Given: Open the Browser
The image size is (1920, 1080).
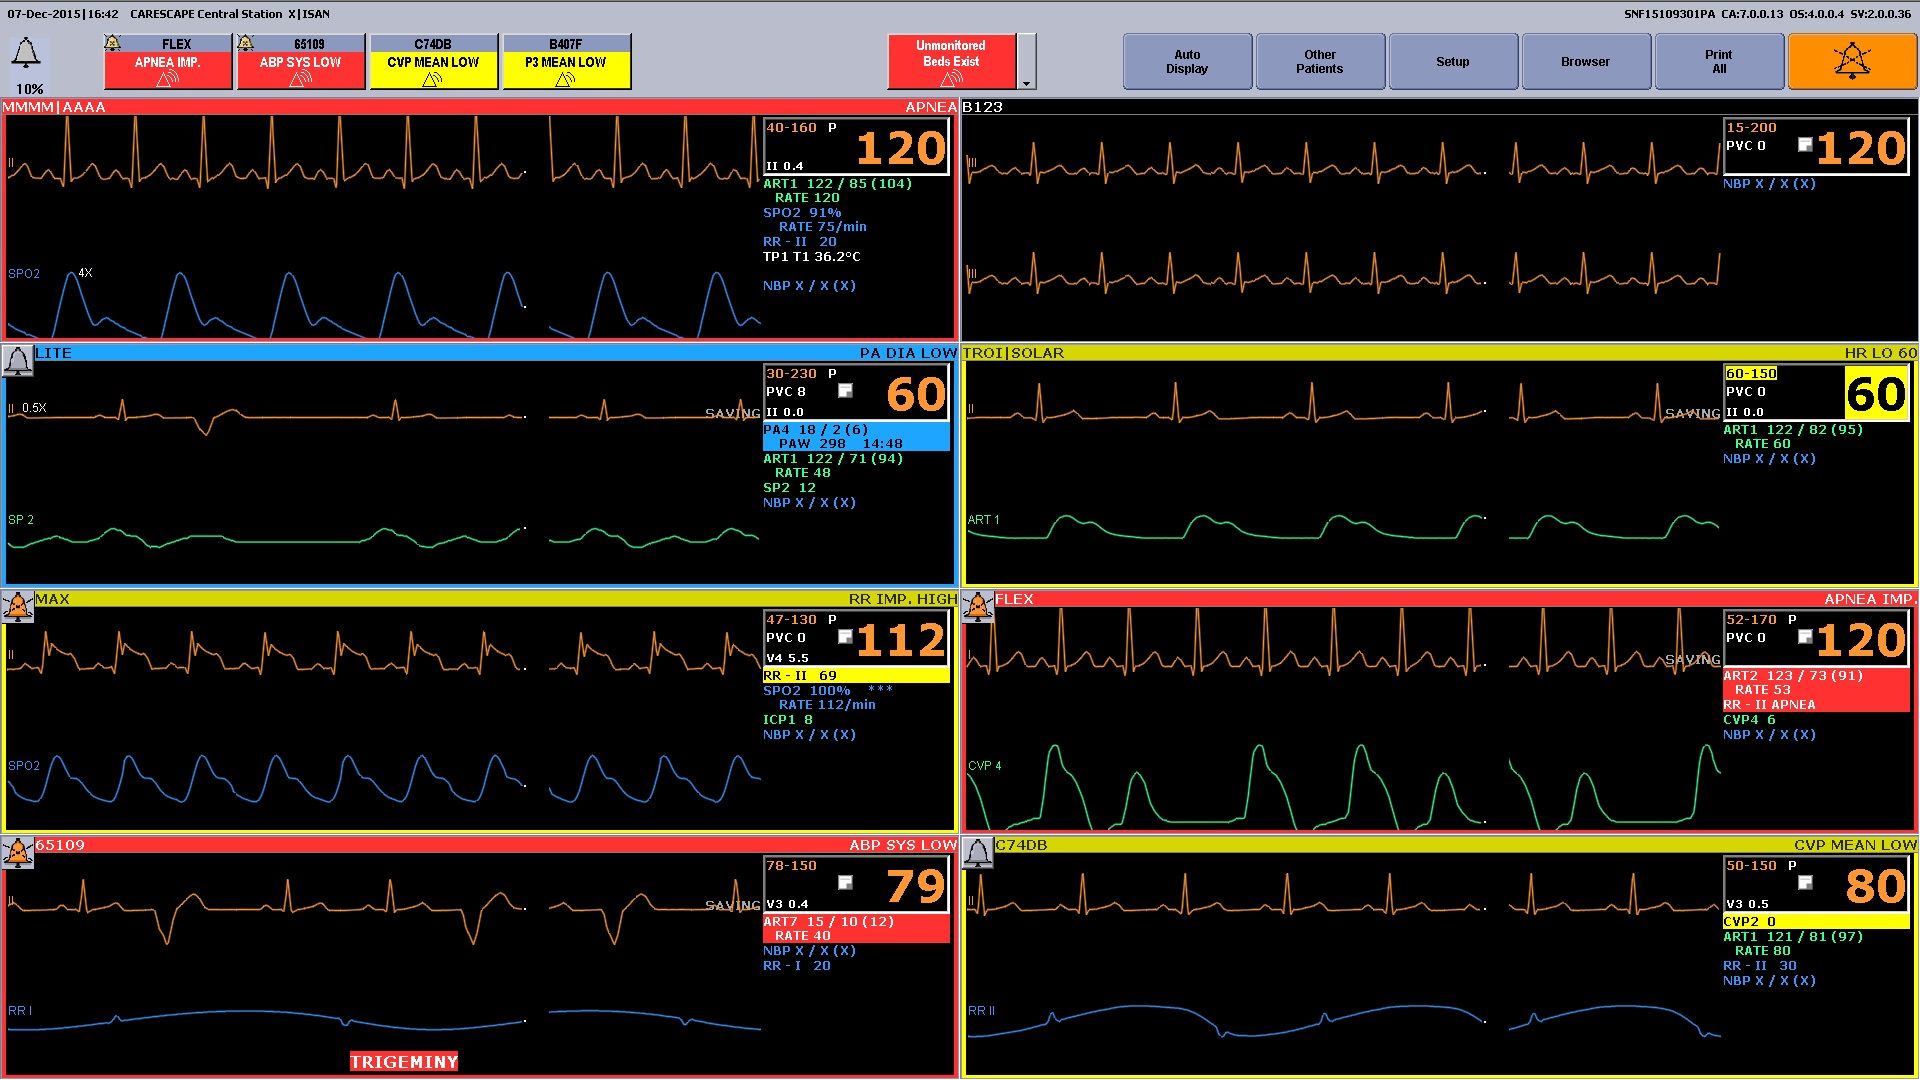Looking at the screenshot, I should (1585, 61).
